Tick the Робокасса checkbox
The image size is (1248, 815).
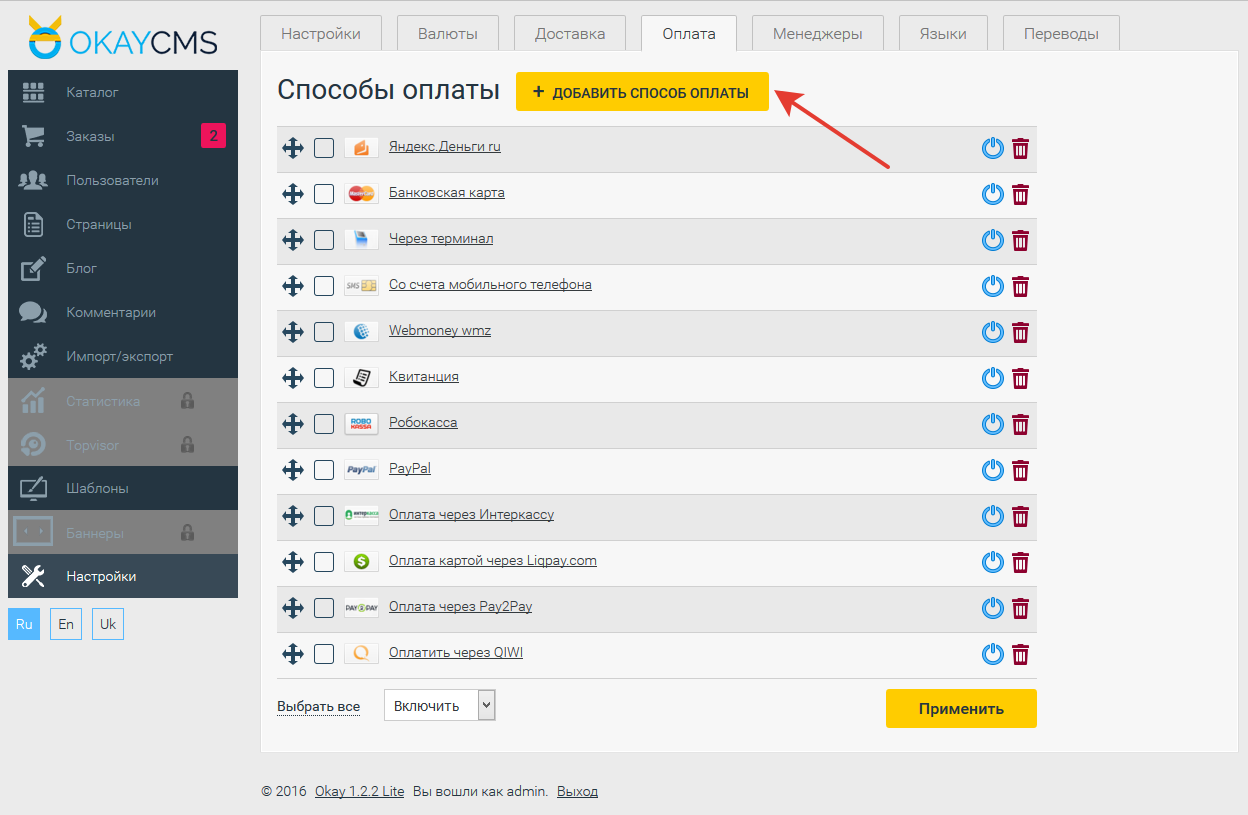point(324,424)
